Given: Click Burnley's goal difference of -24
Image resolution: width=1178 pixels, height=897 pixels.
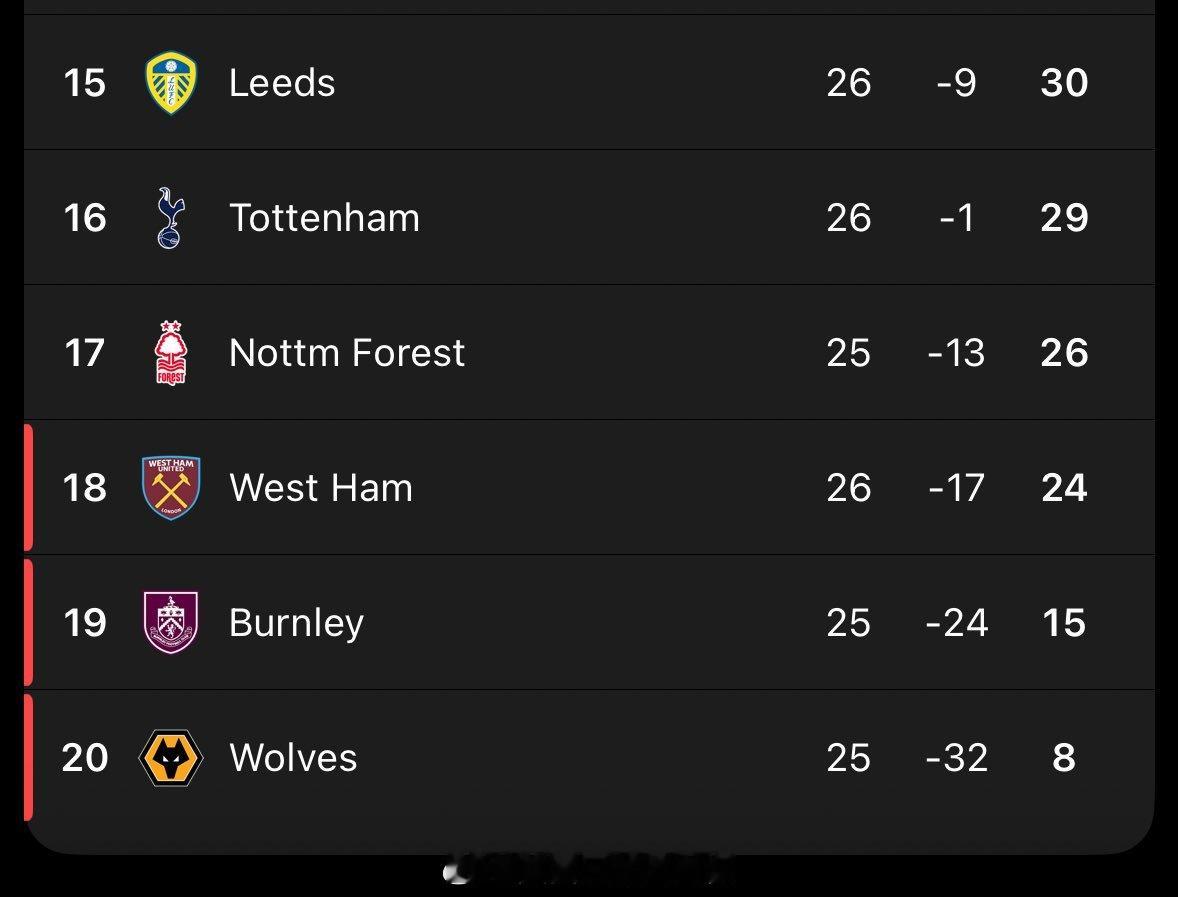Looking at the screenshot, I should [957, 623].
